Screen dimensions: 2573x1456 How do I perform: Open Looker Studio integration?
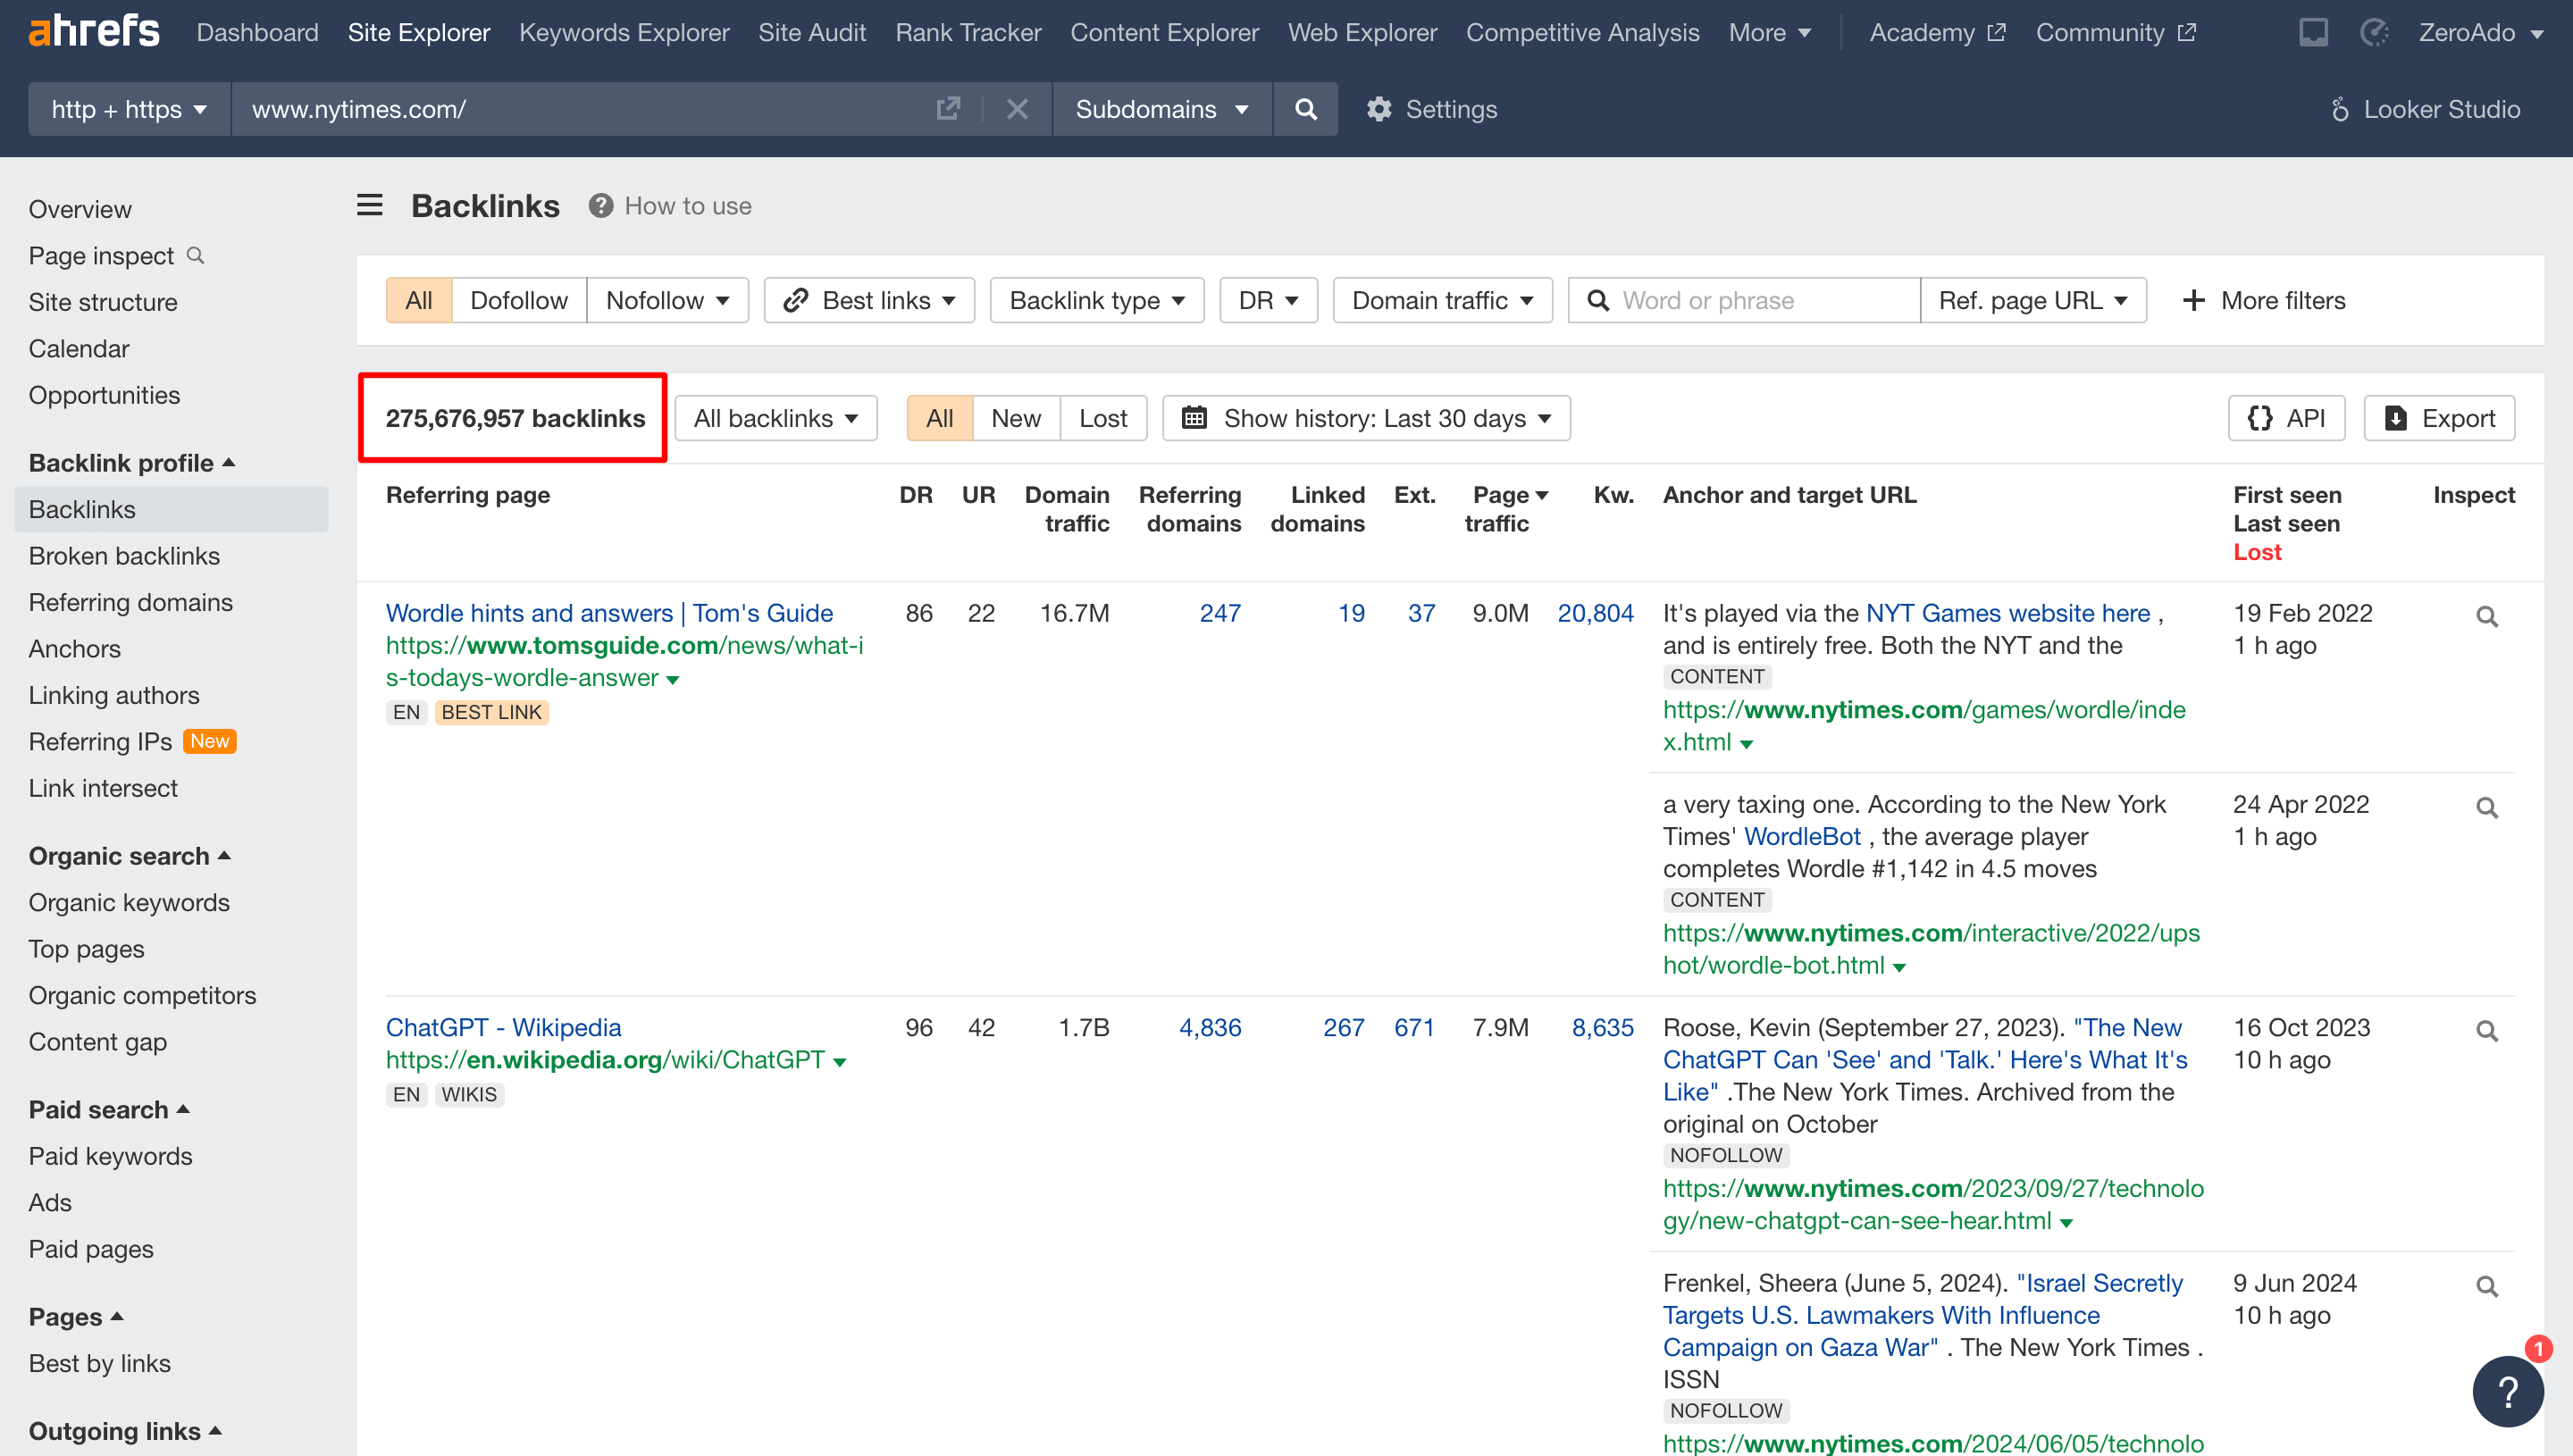(2427, 109)
